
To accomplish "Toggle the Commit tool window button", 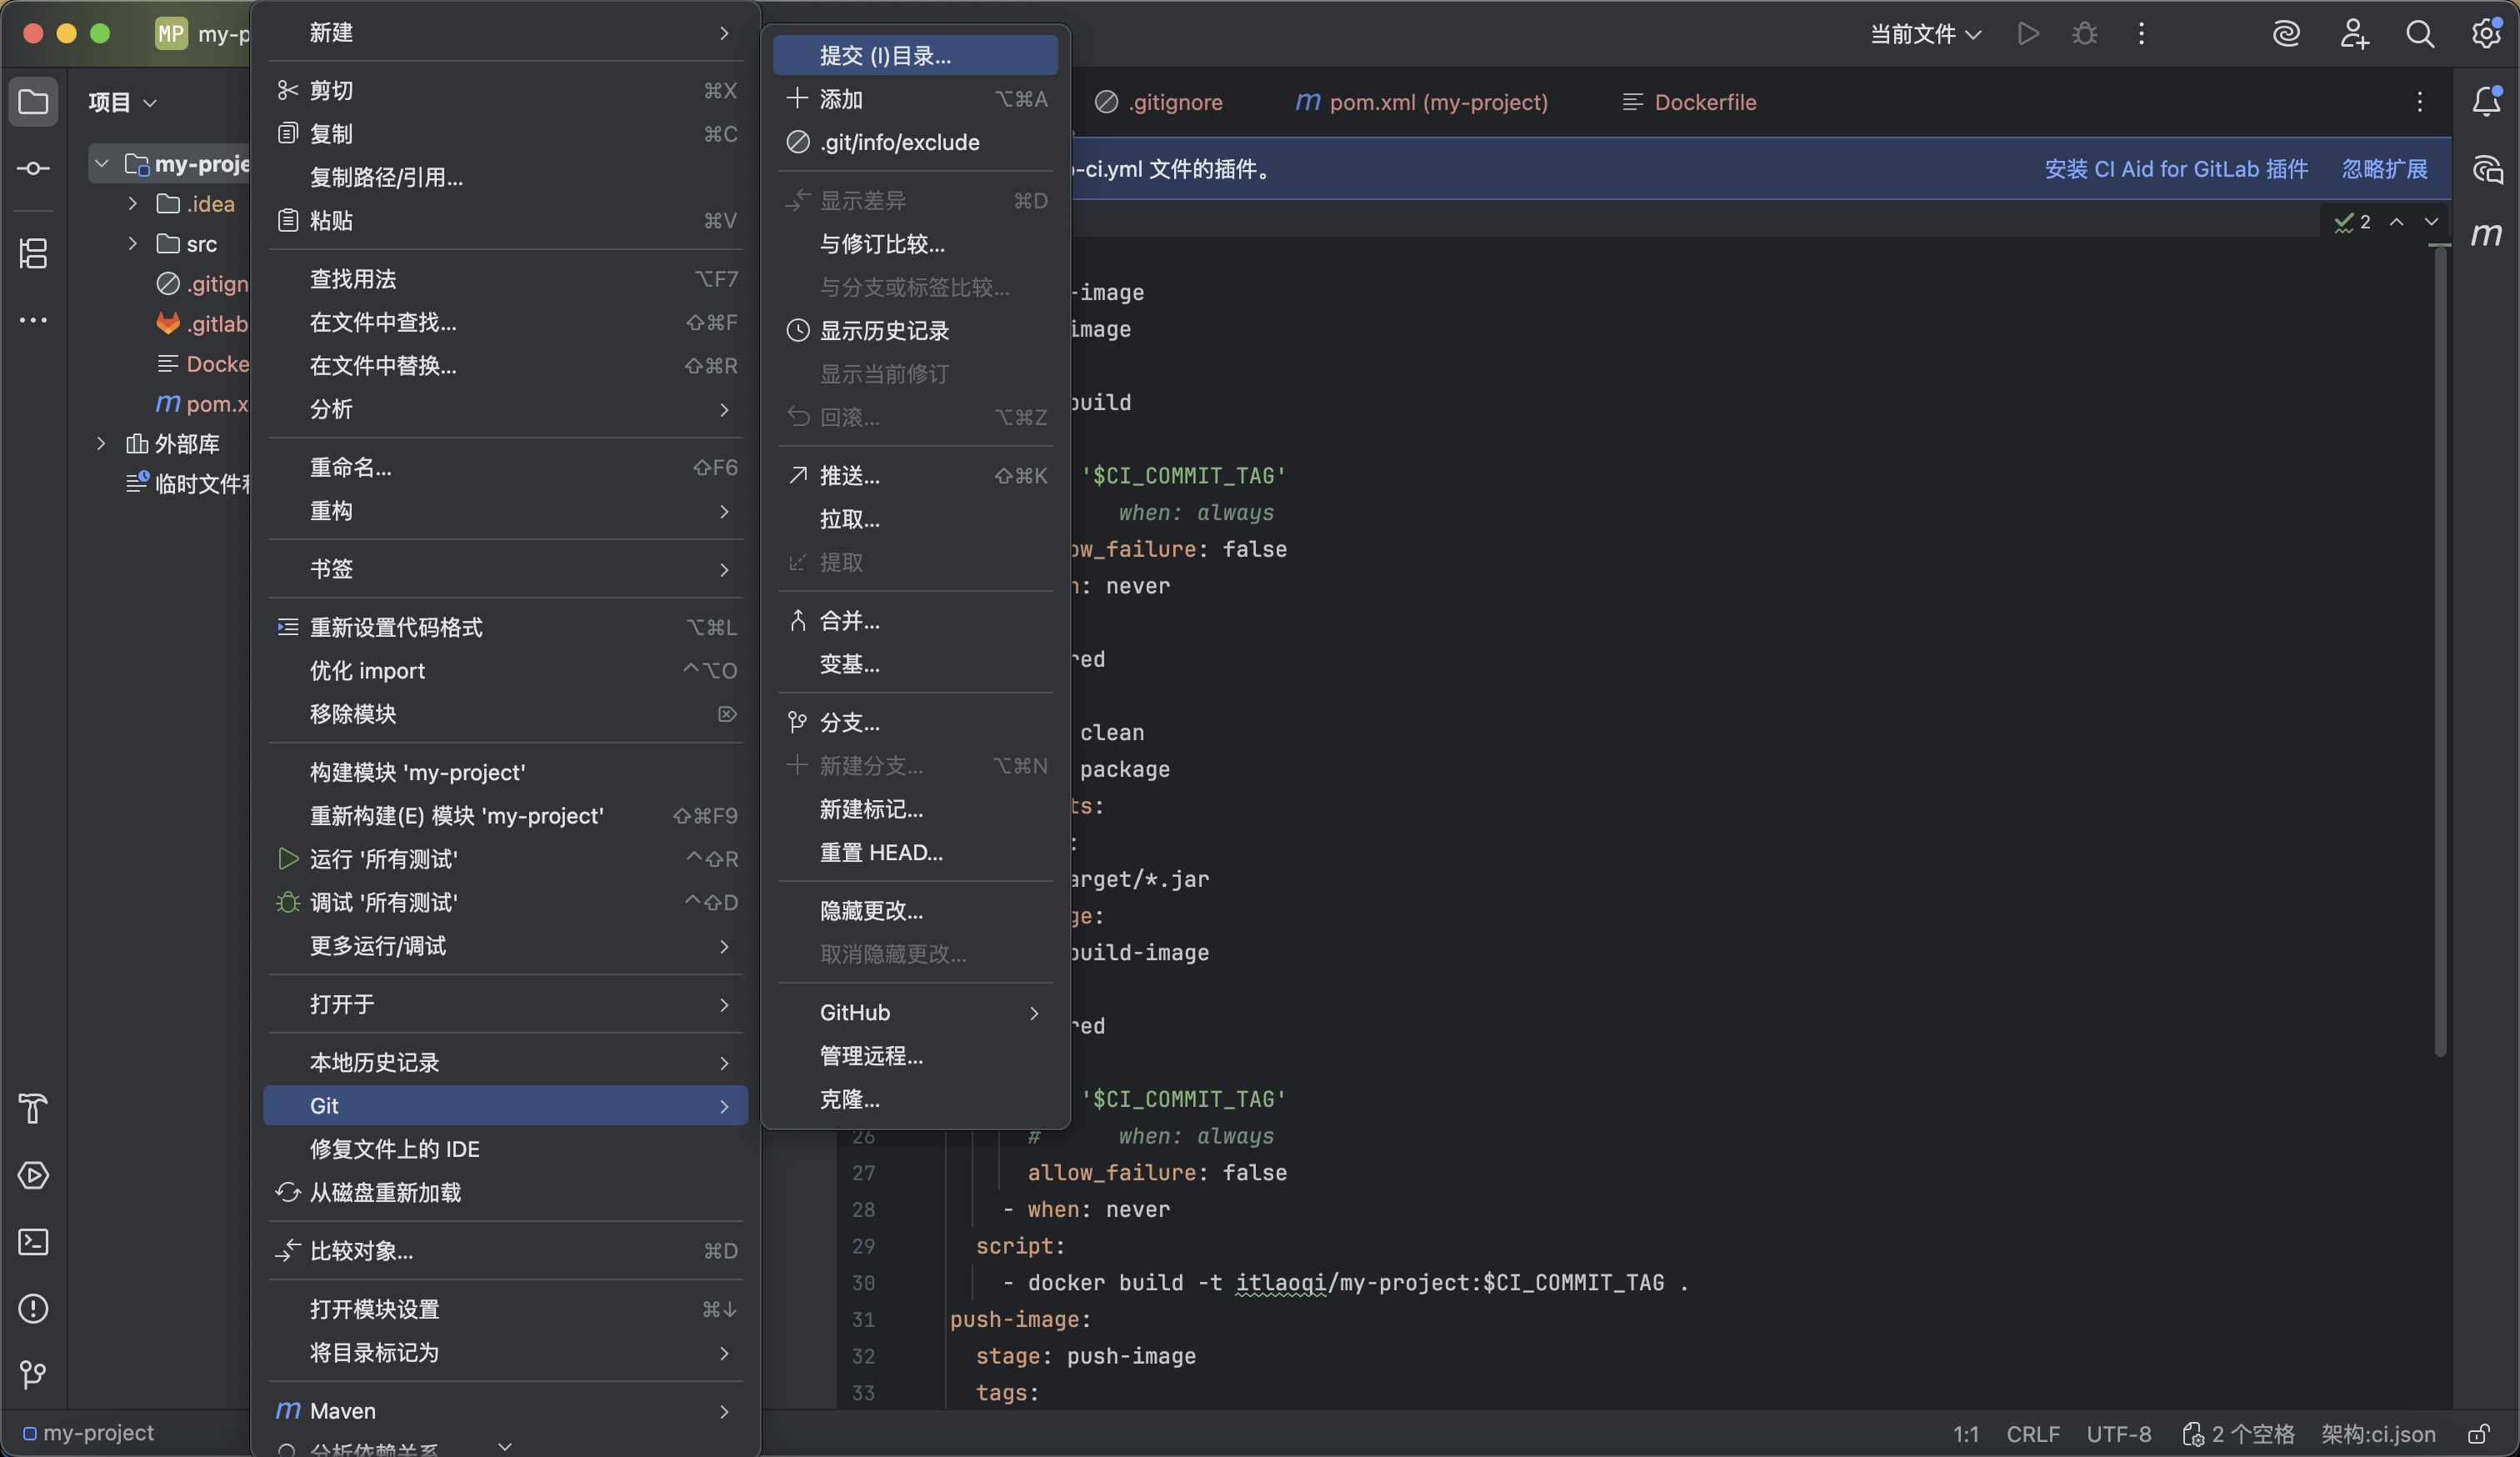I will 33,168.
